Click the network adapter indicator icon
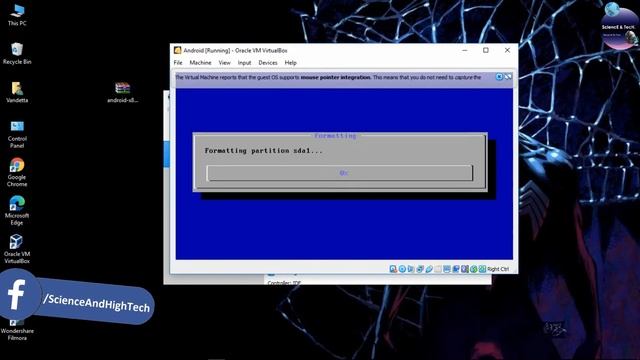640x360 pixels. click(x=420, y=269)
